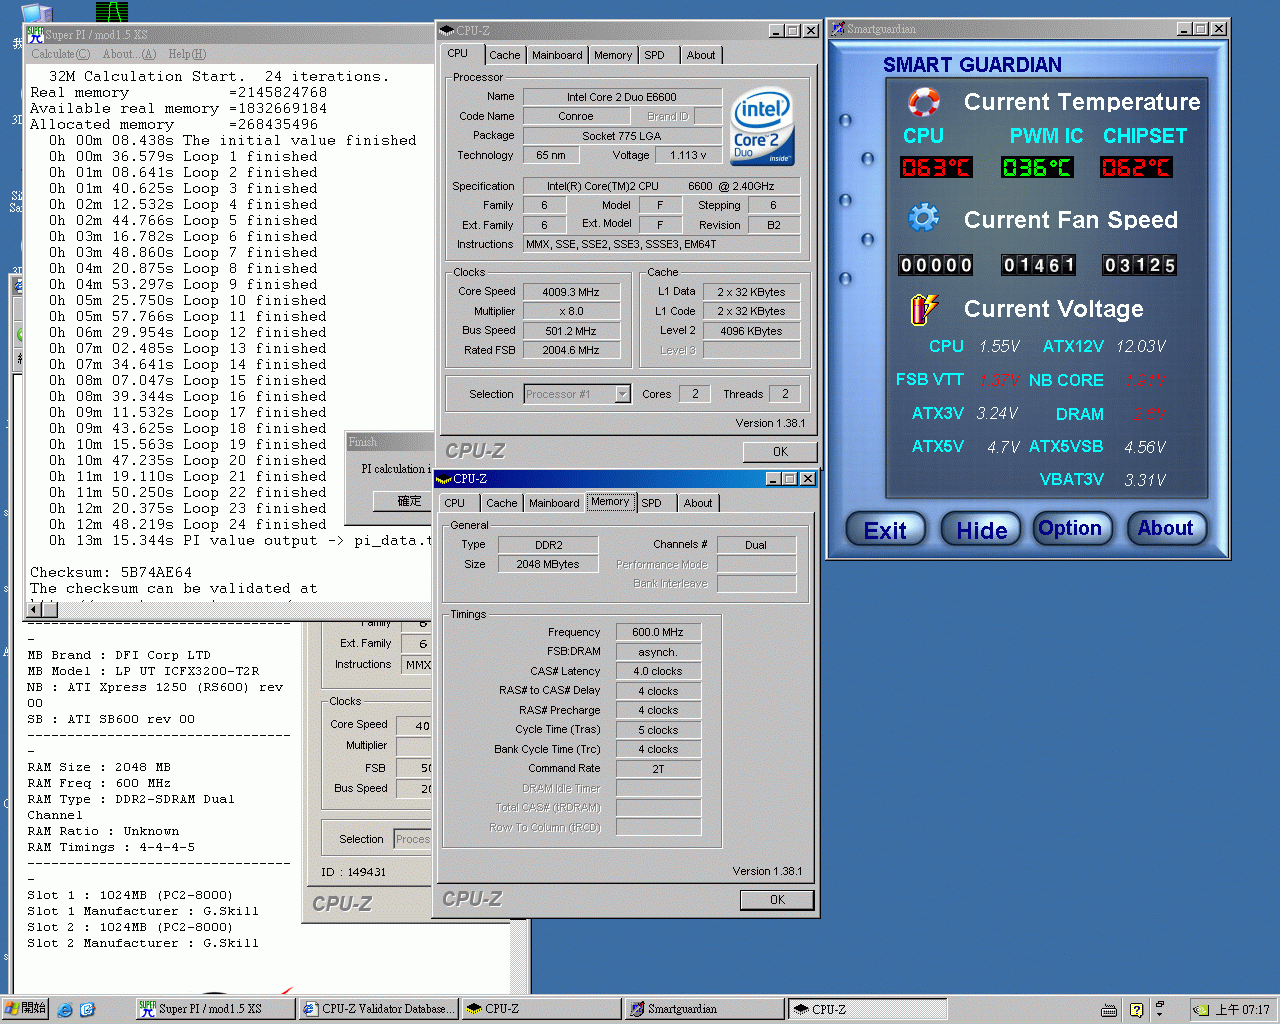Click CAS# Latency 4.0 clocks value
Screen dimensions: 1280x1024
(658, 671)
